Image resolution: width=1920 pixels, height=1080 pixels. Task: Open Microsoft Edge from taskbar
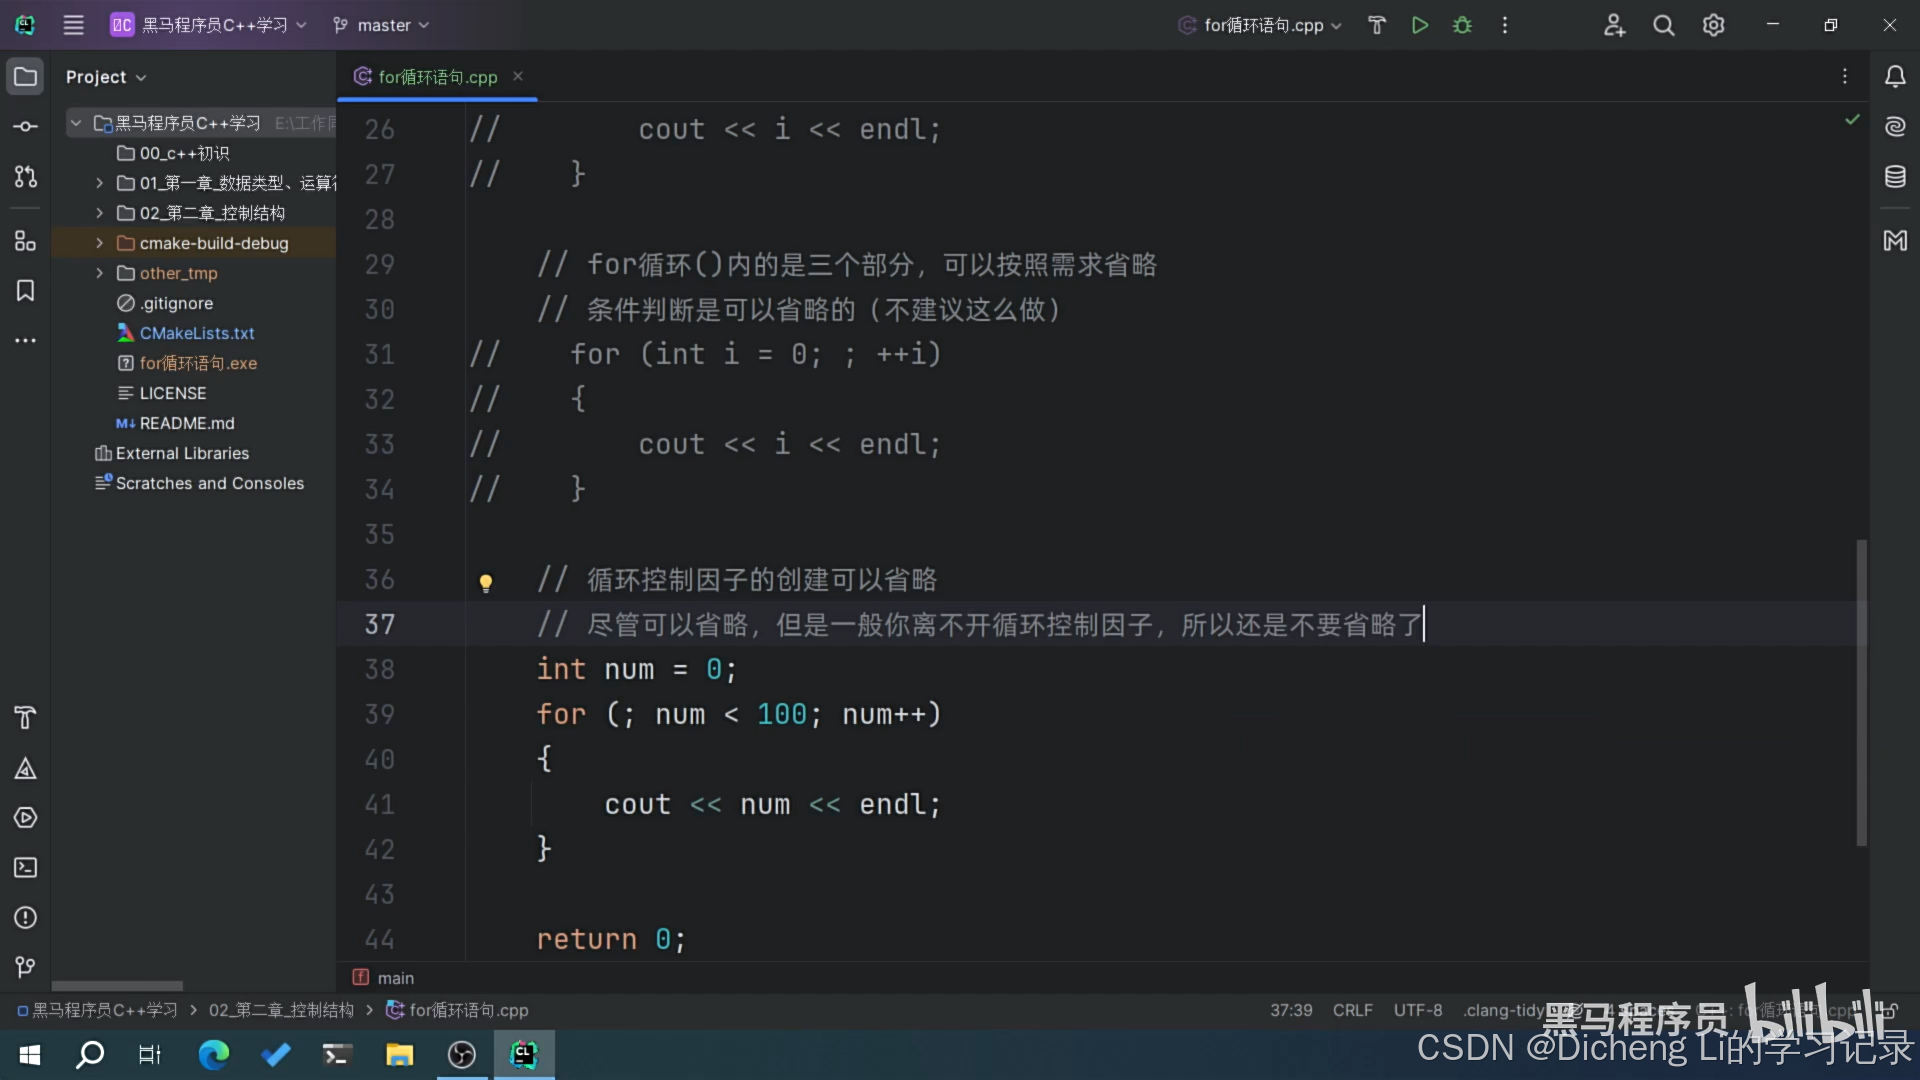[213, 1054]
